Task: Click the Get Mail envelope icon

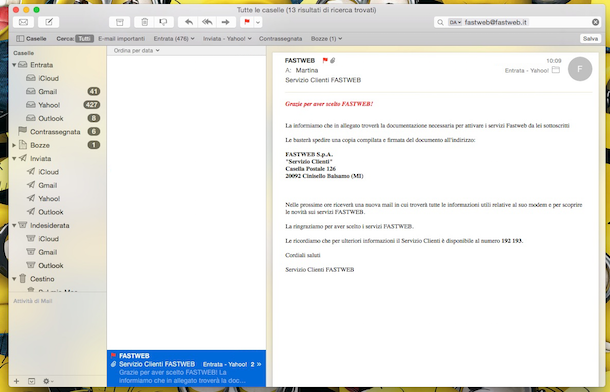Action: pos(23,22)
